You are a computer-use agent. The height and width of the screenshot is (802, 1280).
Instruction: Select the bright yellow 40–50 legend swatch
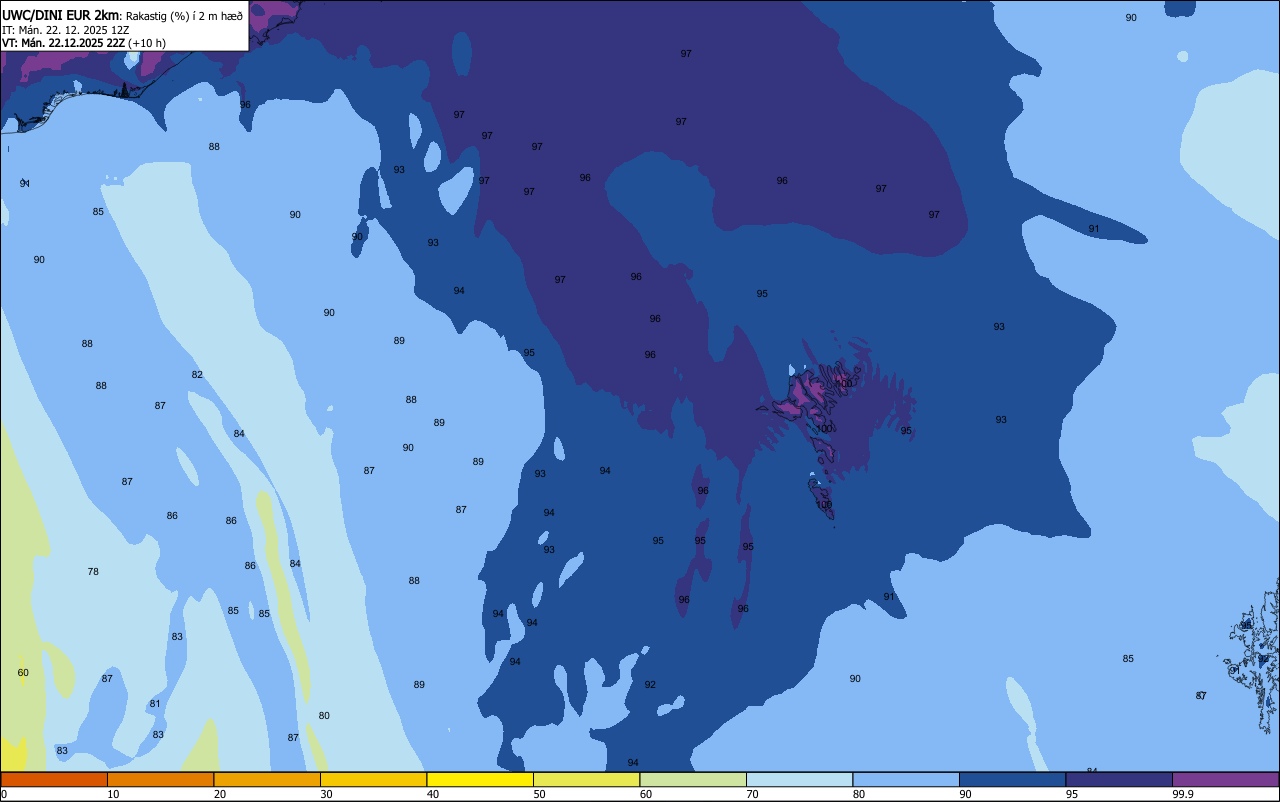pos(480,779)
